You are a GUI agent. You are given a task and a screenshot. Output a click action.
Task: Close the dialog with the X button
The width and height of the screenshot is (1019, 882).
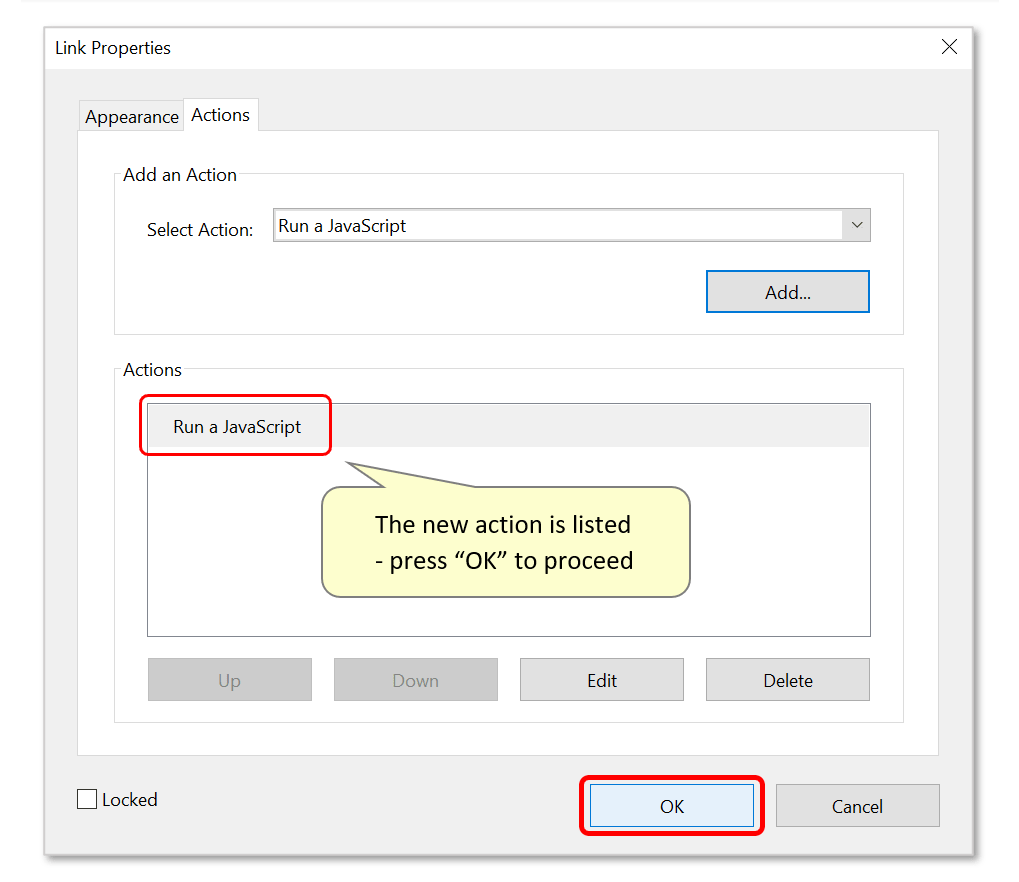coord(949,46)
